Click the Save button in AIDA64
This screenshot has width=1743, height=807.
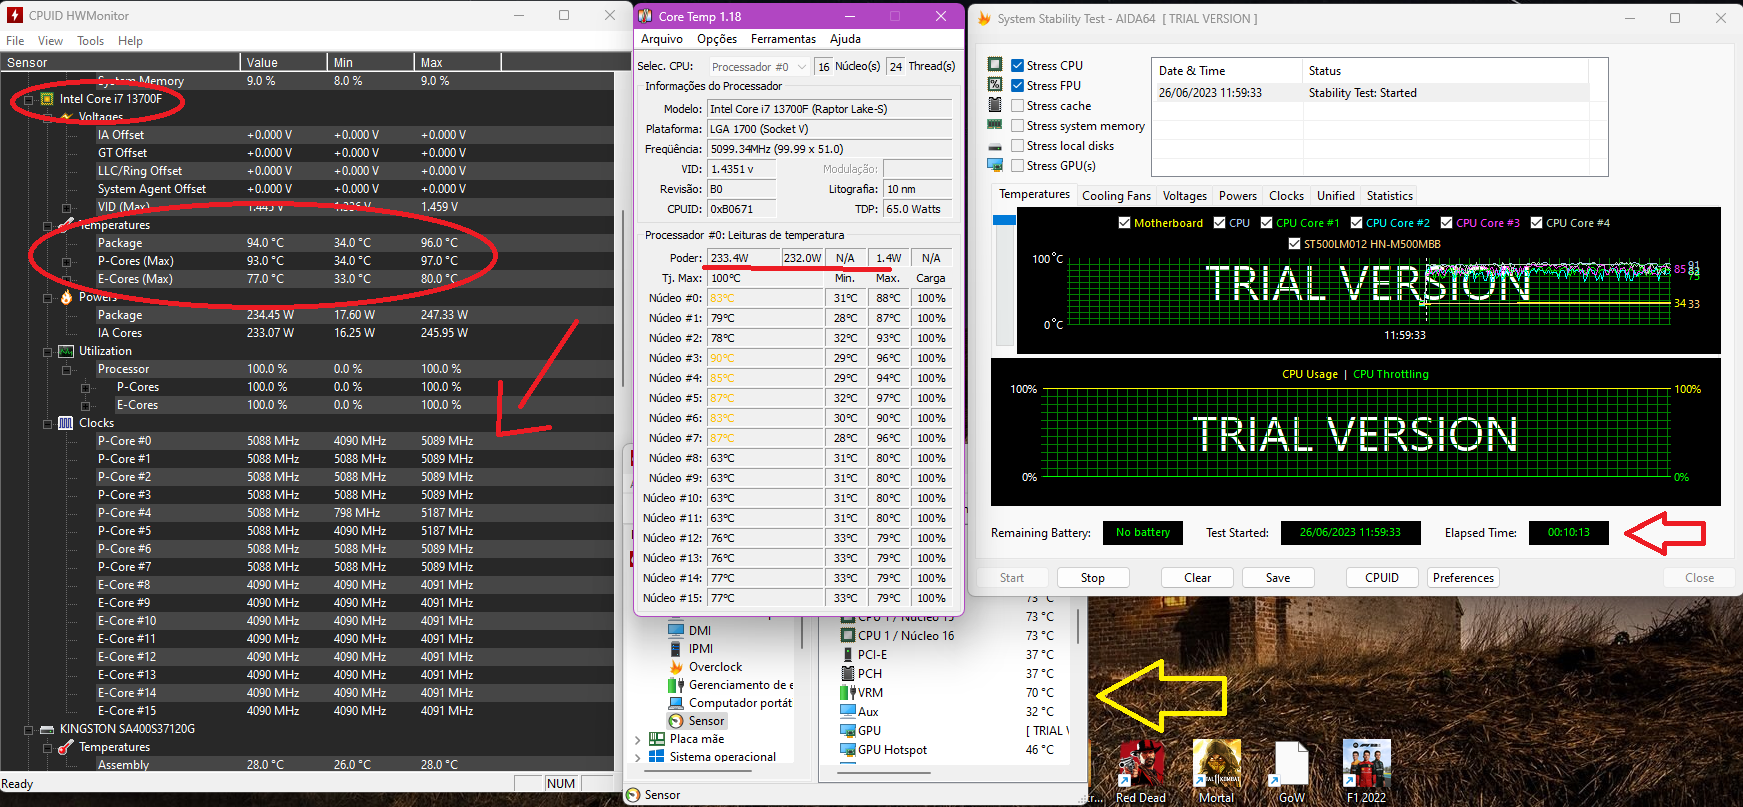tap(1278, 578)
